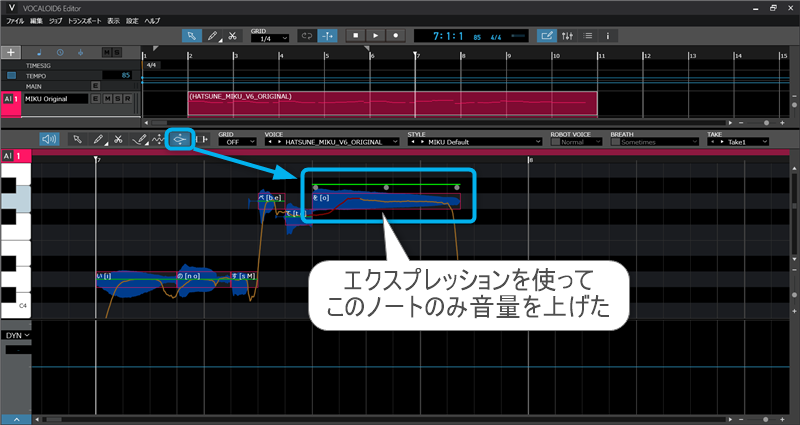The image size is (800, 425).
Task: Toggle the TEMPO track blue indicator
Action: click(x=11, y=76)
